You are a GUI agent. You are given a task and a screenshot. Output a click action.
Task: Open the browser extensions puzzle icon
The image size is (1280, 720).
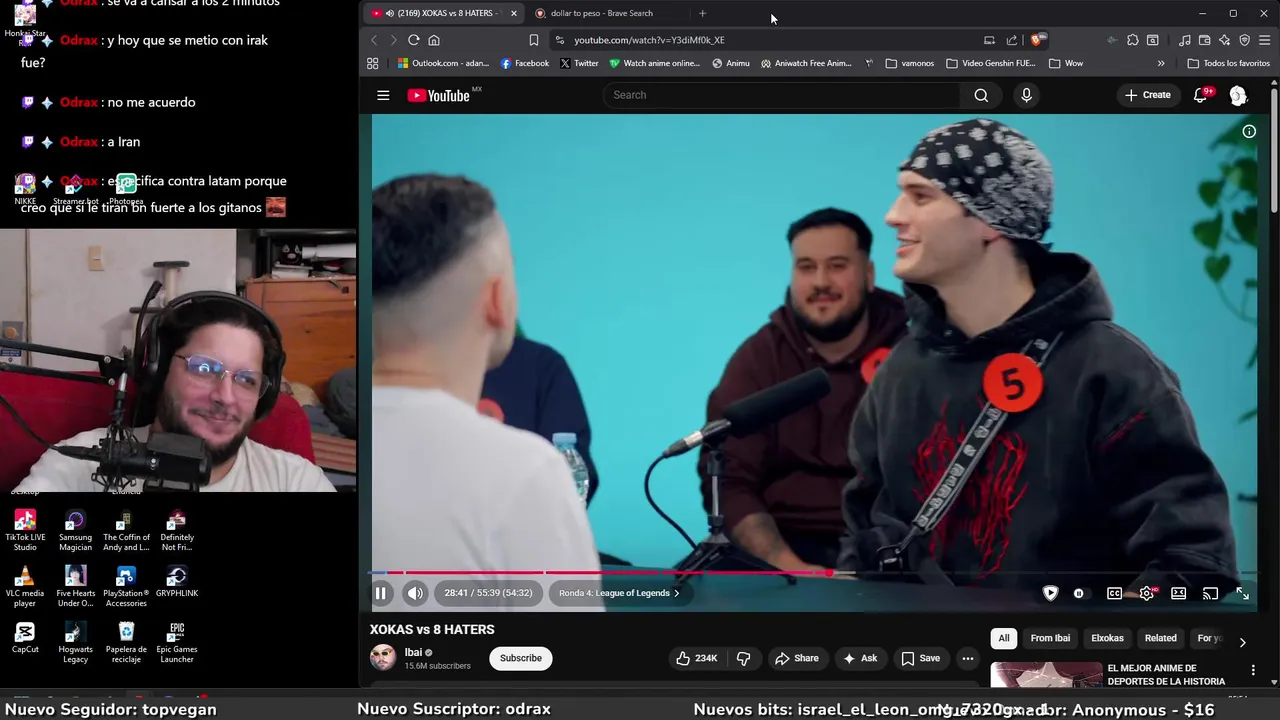coord(1132,40)
